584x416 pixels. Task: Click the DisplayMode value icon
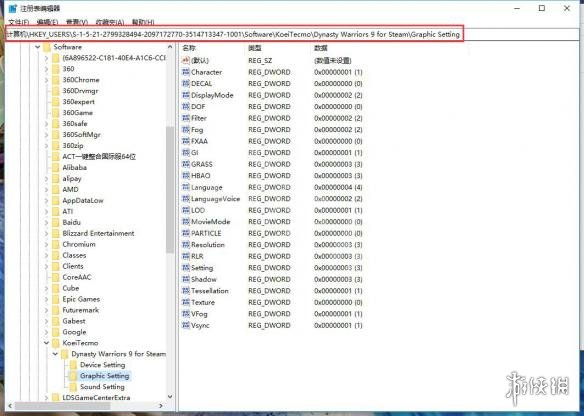(185, 95)
